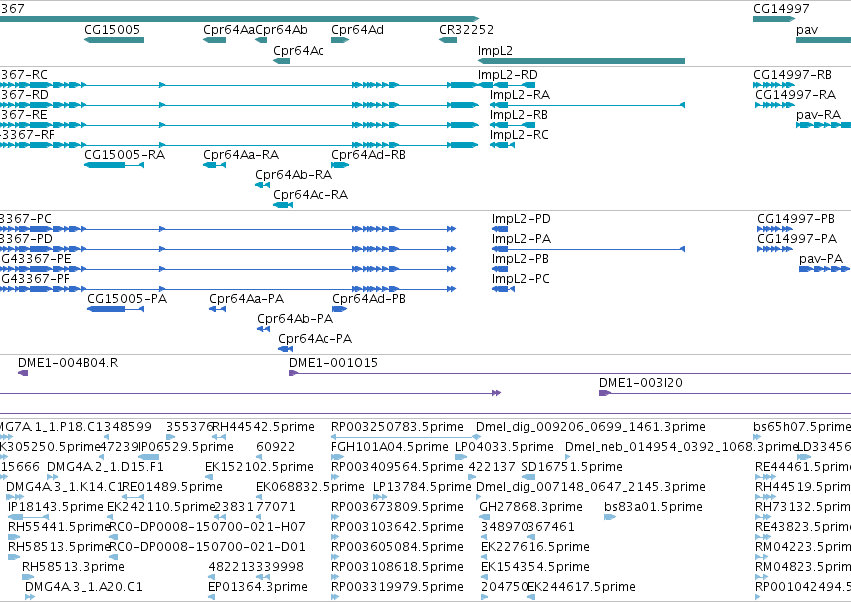Click RP003409564.5prime EST label
Image resolution: width=851 pixels, height=602 pixels.
click(x=397, y=467)
